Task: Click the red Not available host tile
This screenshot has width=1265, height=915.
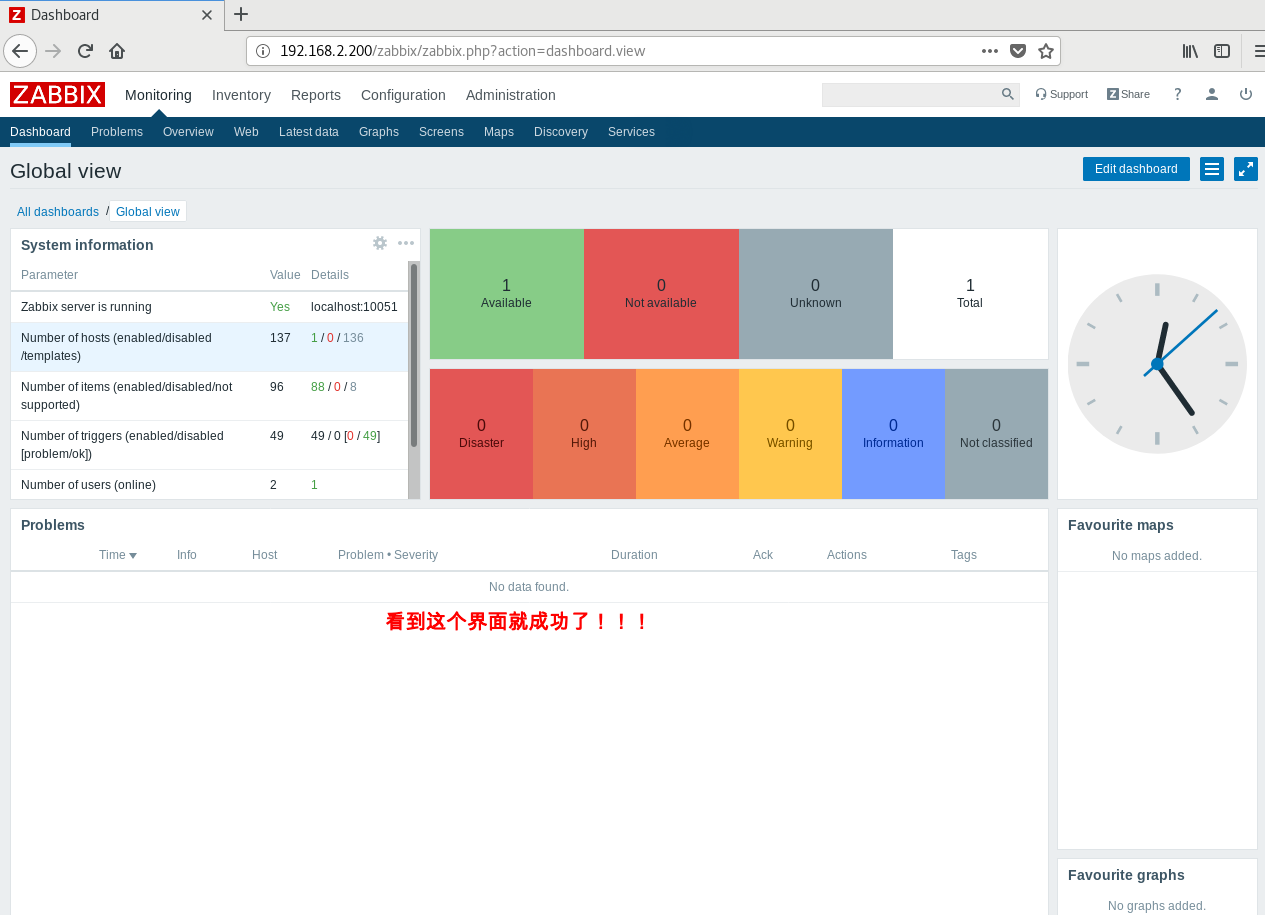Action: [660, 294]
